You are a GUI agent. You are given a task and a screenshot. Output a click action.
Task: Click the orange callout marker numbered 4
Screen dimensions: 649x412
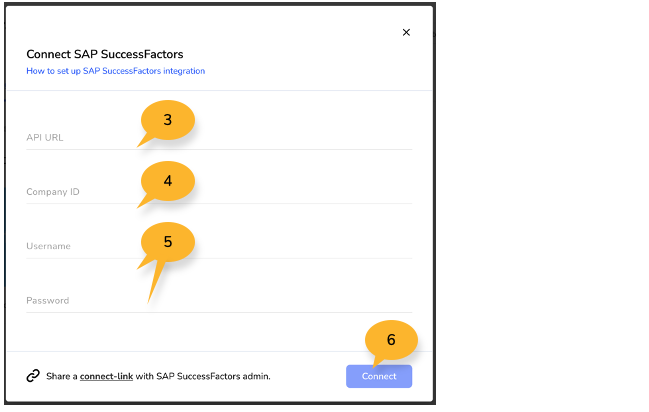167,181
